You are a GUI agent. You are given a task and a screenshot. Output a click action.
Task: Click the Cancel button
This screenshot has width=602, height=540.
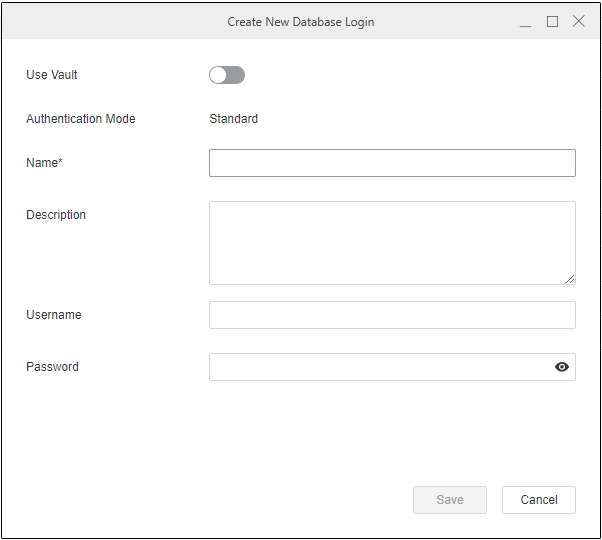[538, 500]
